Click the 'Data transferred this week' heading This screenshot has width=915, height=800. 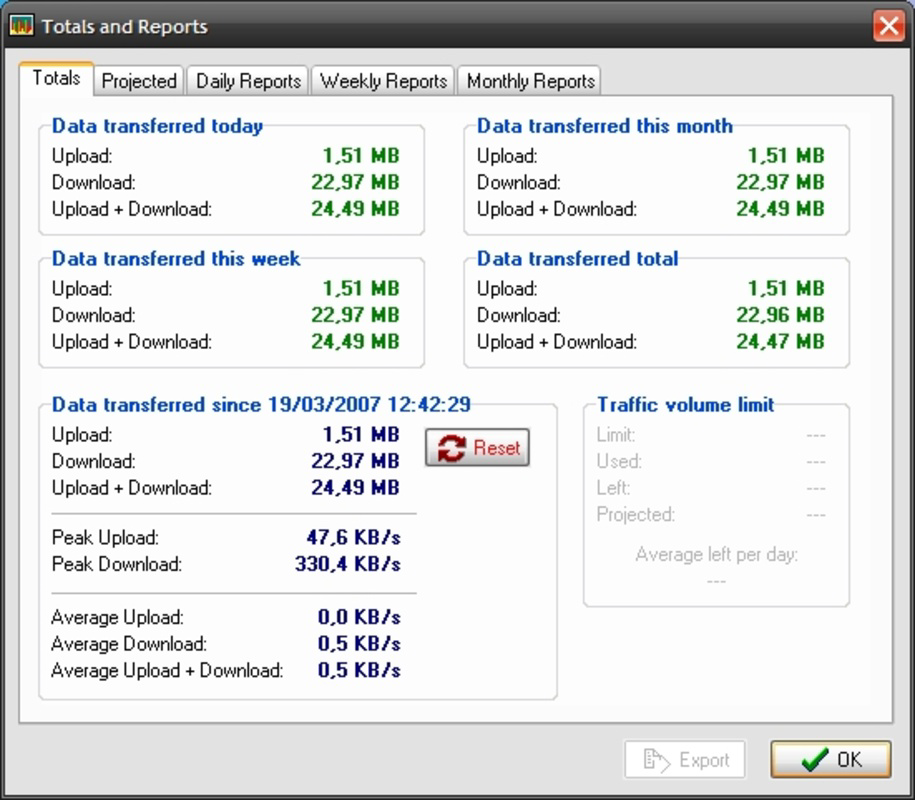pos(176,258)
